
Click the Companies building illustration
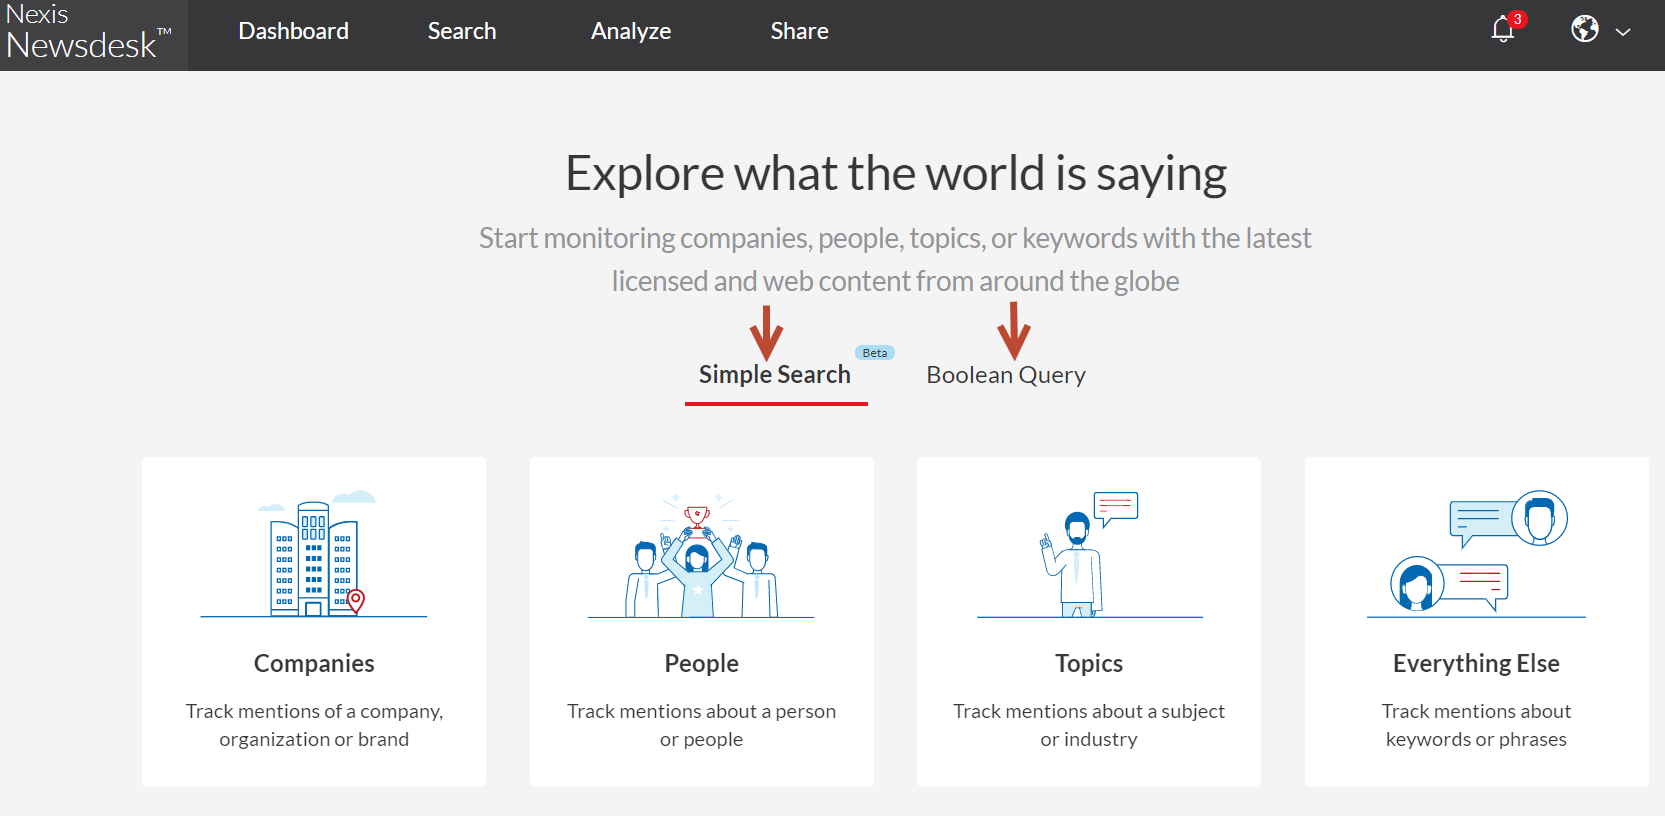[314, 554]
